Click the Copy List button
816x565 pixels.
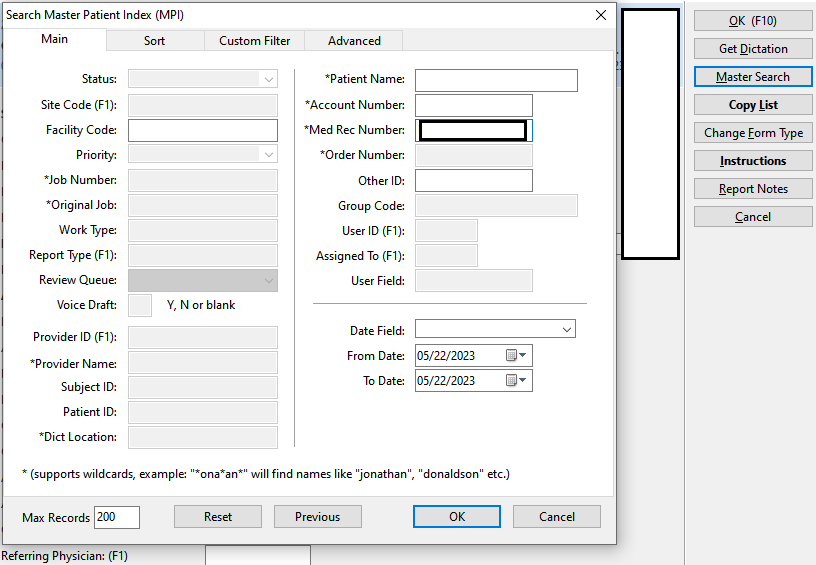(x=753, y=105)
